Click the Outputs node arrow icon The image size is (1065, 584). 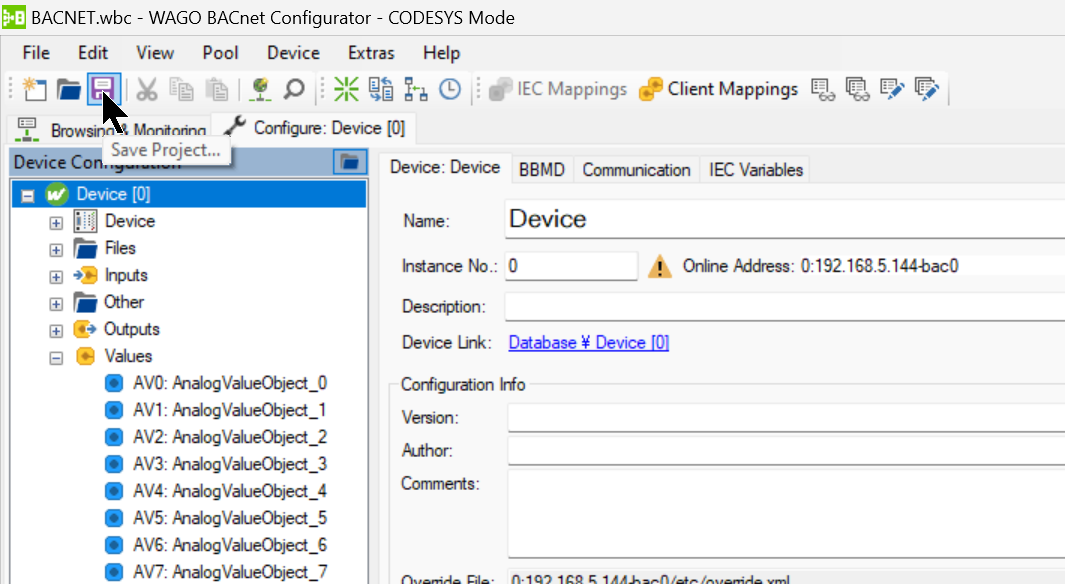[x=85, y=329]
